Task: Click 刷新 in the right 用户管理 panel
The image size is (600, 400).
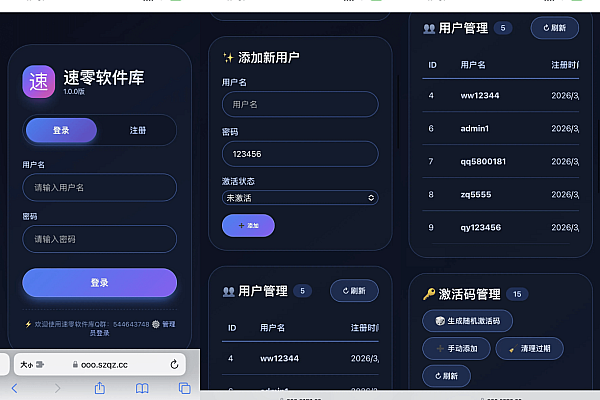Action: 554,28
